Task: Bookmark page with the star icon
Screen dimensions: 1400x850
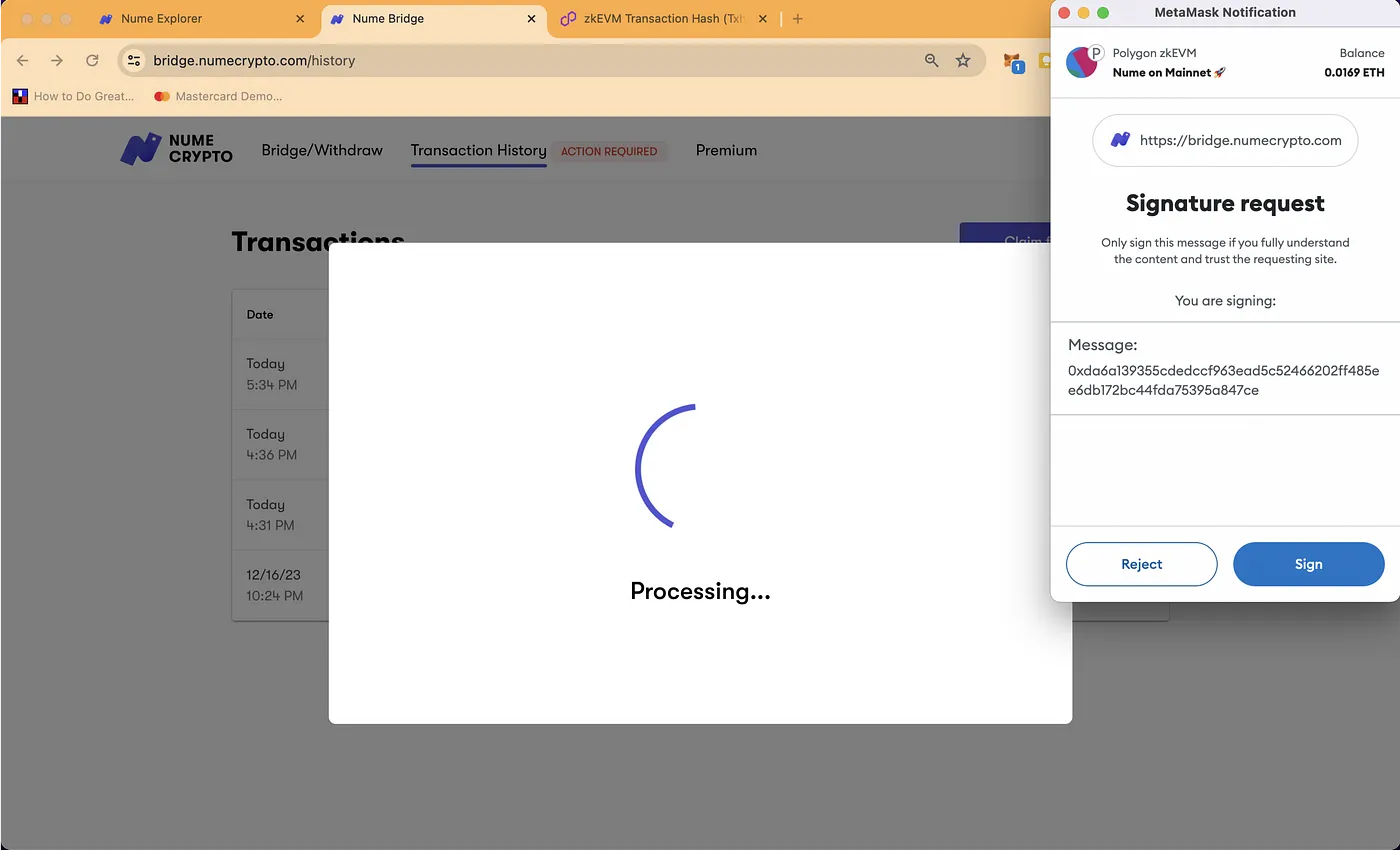Action: point(963,61)
